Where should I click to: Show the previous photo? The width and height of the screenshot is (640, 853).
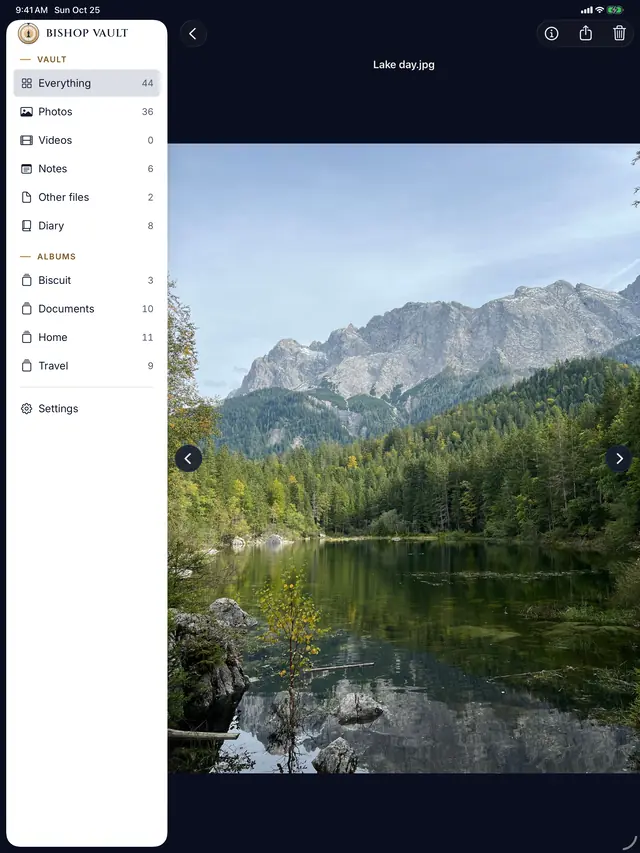point(188,459)
